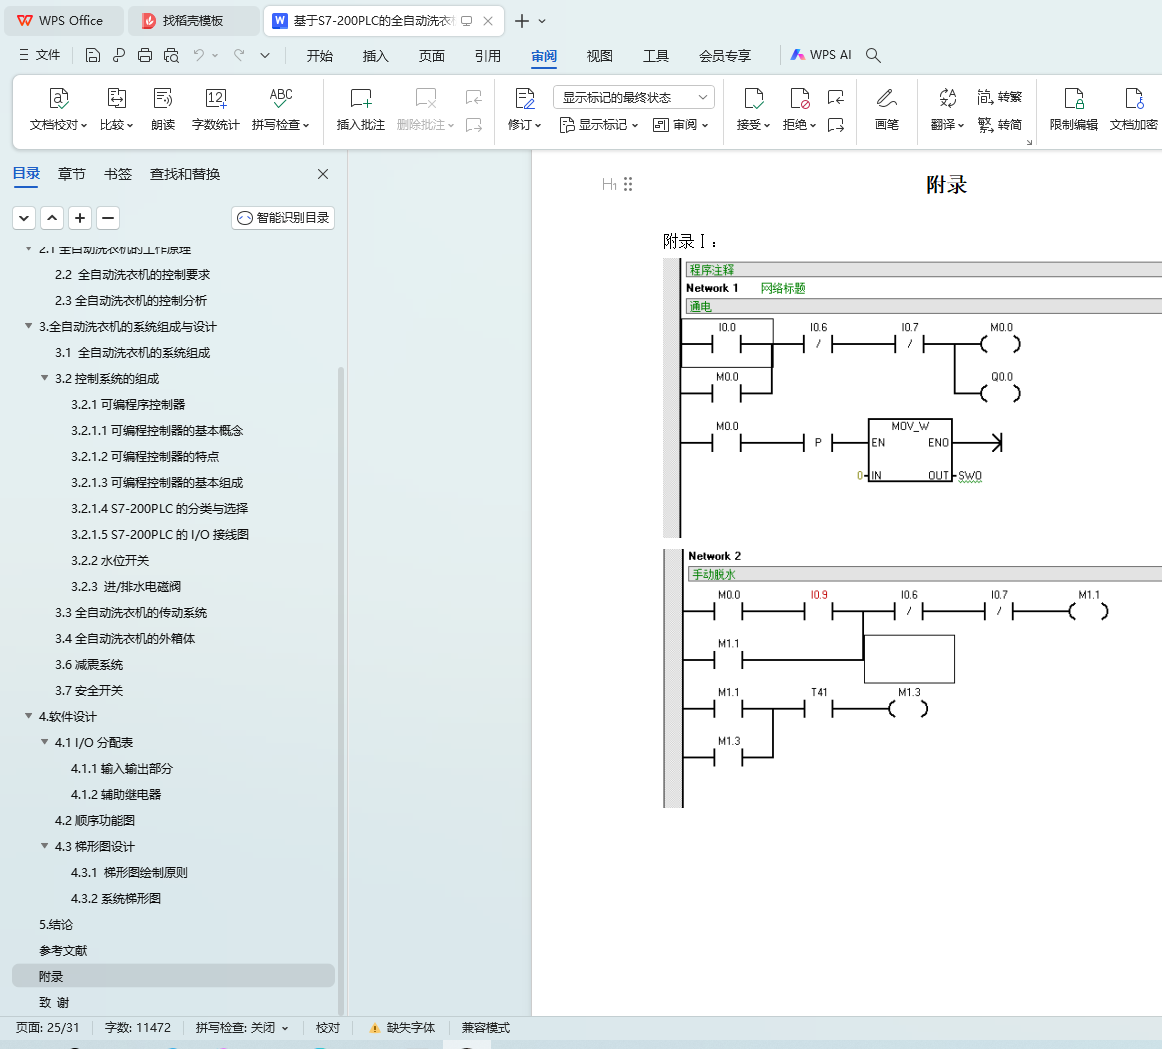
Task: Open 字数统计 word count
Action: pyautogui.click(x=216, y=109)
